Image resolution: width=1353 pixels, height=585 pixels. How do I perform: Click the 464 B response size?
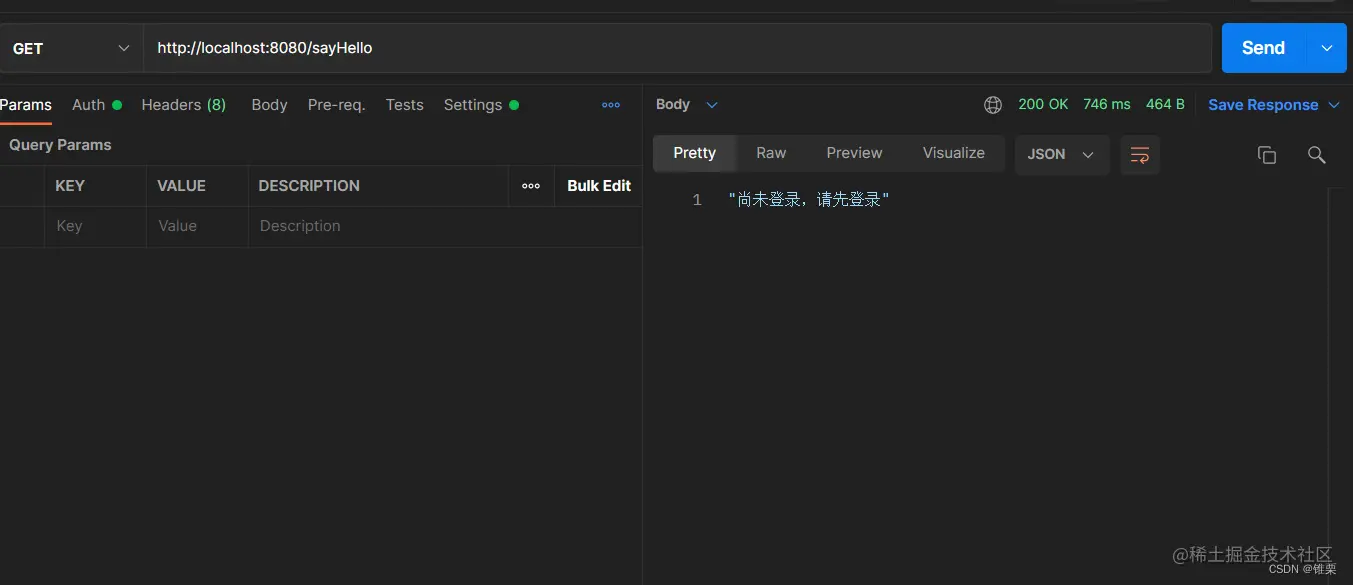click(1165, 104)
